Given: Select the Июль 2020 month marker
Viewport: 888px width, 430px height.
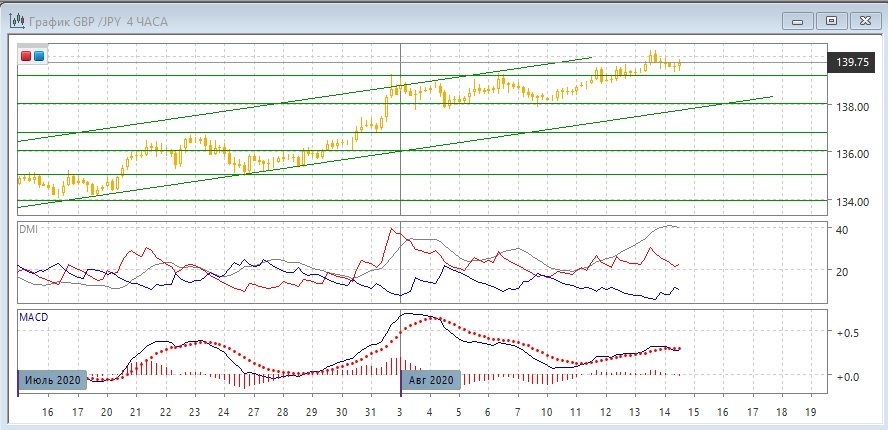Looking at the screenshot, I should click(52, 380).
